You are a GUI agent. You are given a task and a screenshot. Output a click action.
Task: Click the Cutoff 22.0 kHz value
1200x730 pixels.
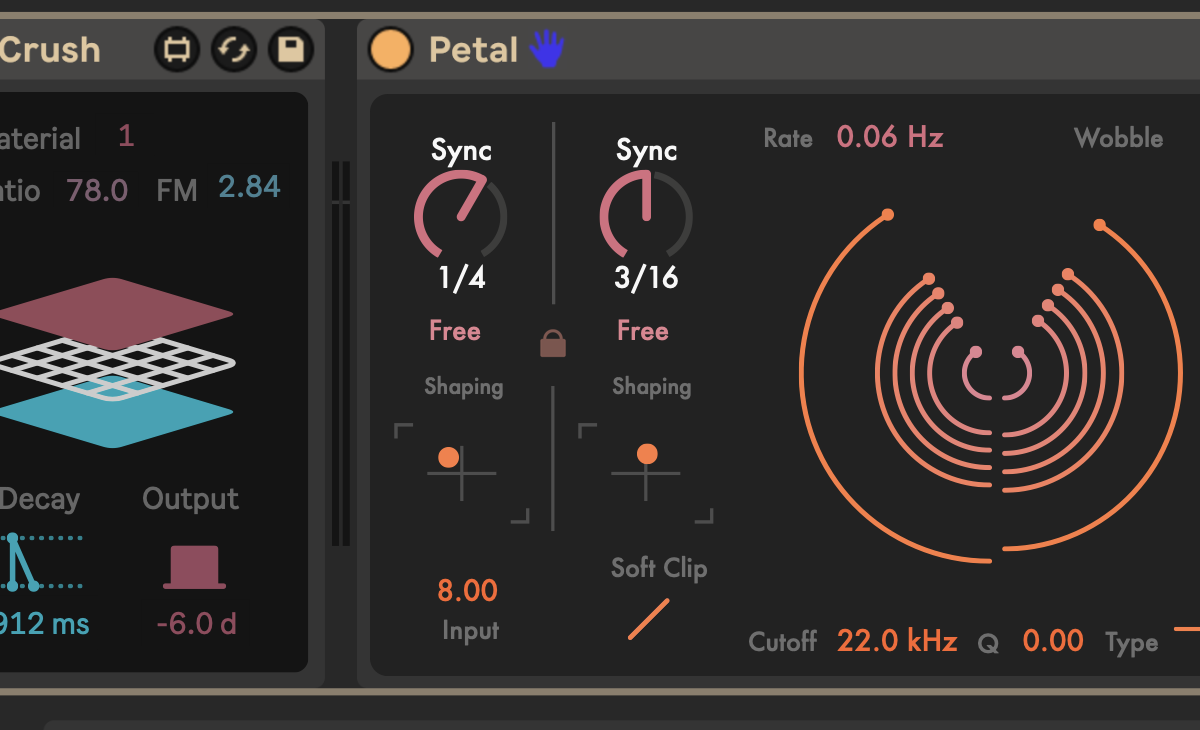point(897,641)
